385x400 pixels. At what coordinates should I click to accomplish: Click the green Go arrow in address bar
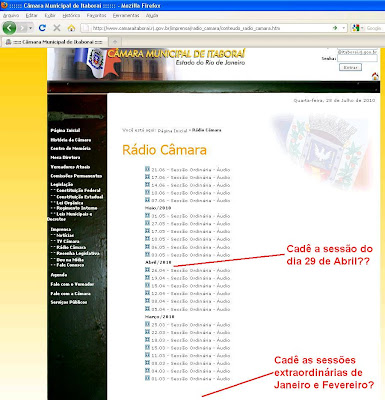[x=335, y=28]
